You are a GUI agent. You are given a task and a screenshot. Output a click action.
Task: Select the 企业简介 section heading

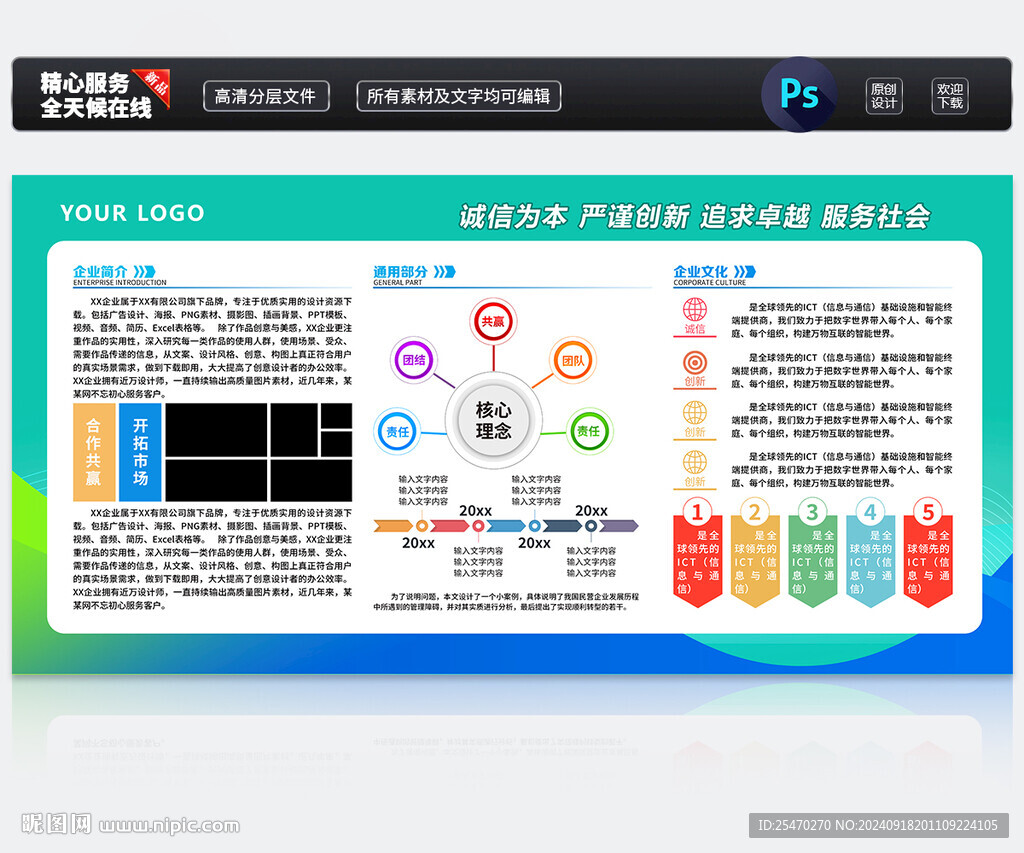tap(100, 271)
